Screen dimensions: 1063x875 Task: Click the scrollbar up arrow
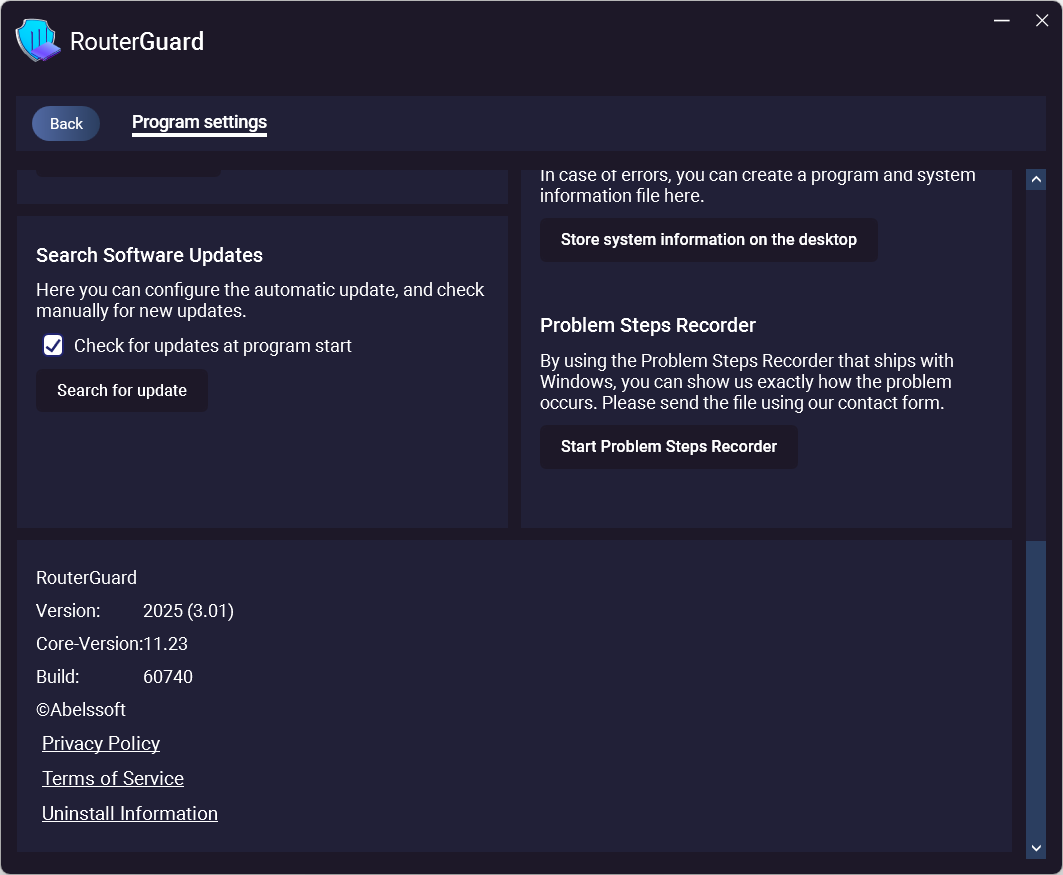coord(1036,180)
